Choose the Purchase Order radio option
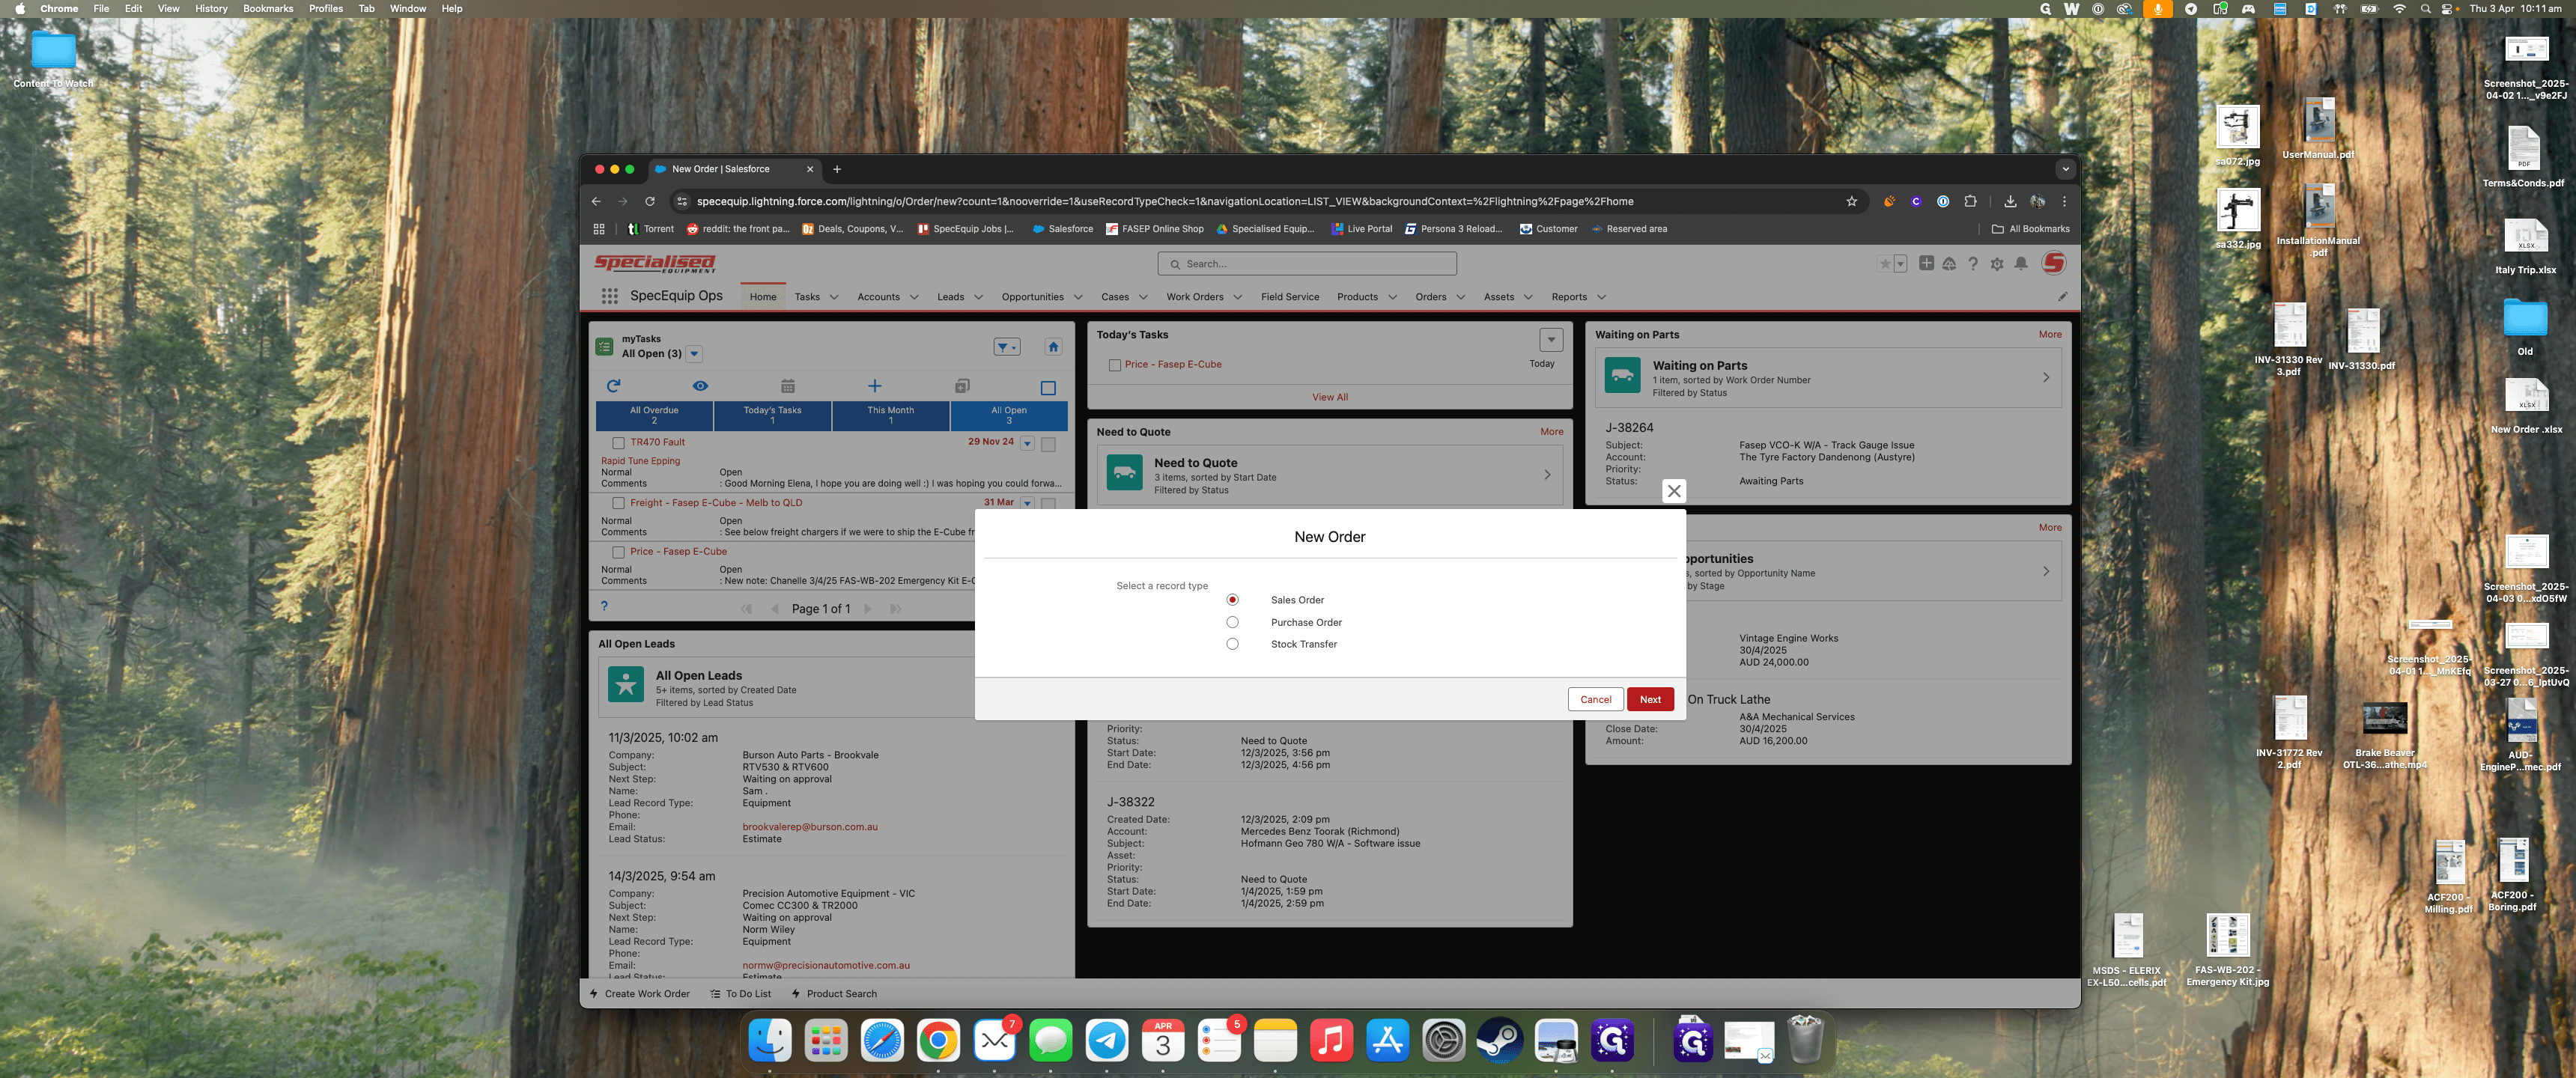The width and height of the screenshot is (2576, 1078). click(x=1232, y=622)
